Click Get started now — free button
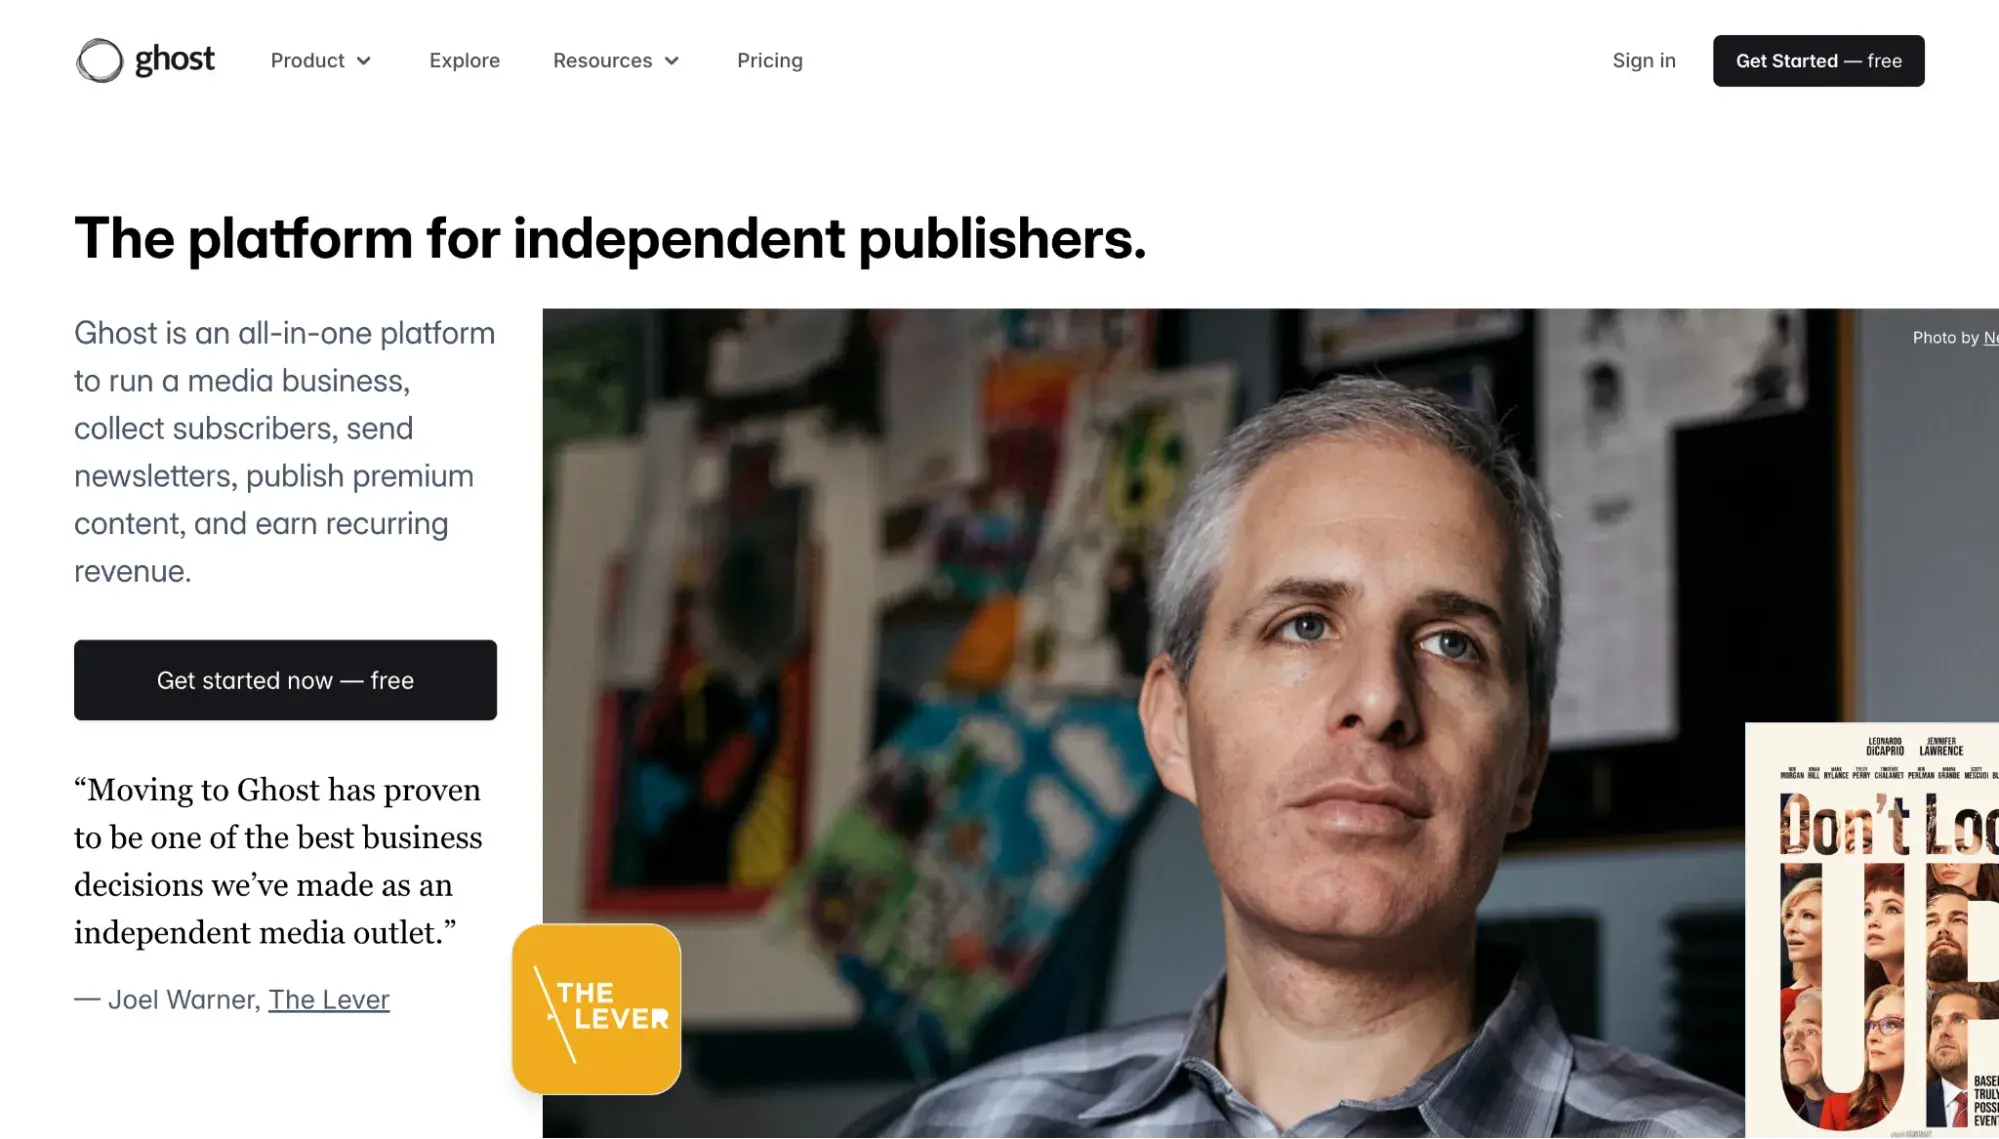Screen dimensions: 1999x1139 [285, 680]
